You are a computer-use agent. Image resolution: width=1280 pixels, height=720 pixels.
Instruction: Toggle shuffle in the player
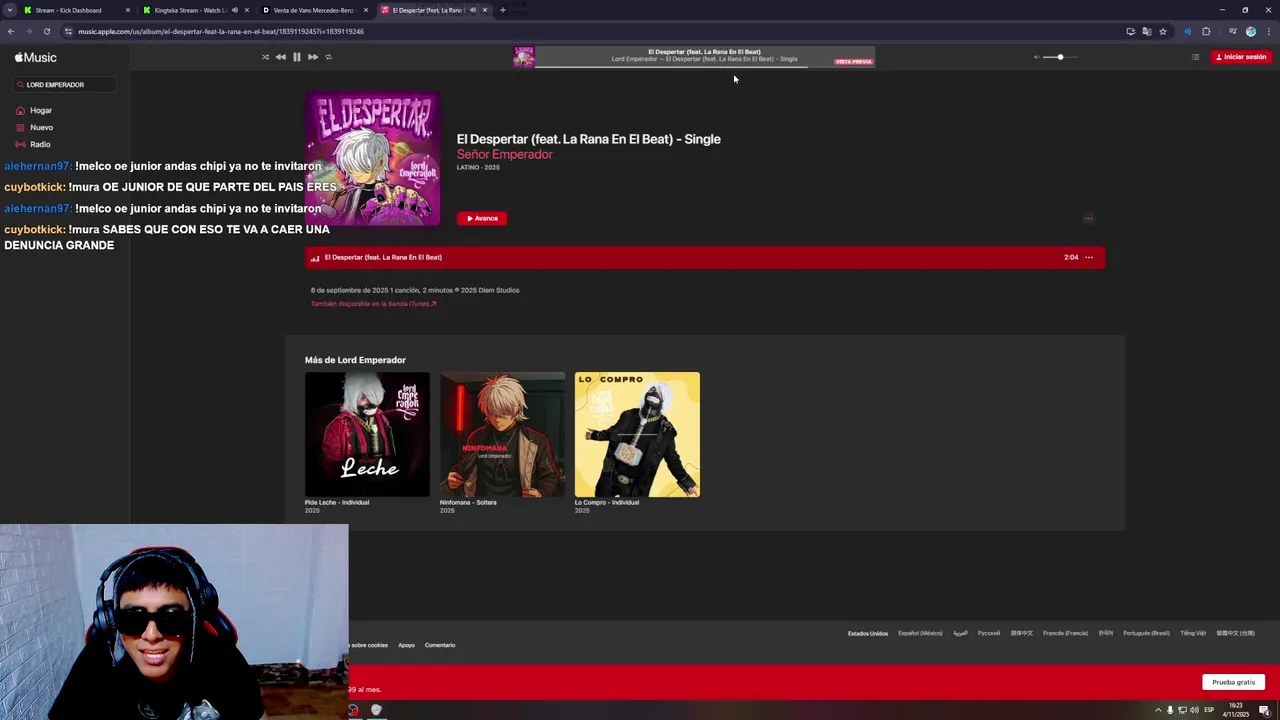pos(265,57)
